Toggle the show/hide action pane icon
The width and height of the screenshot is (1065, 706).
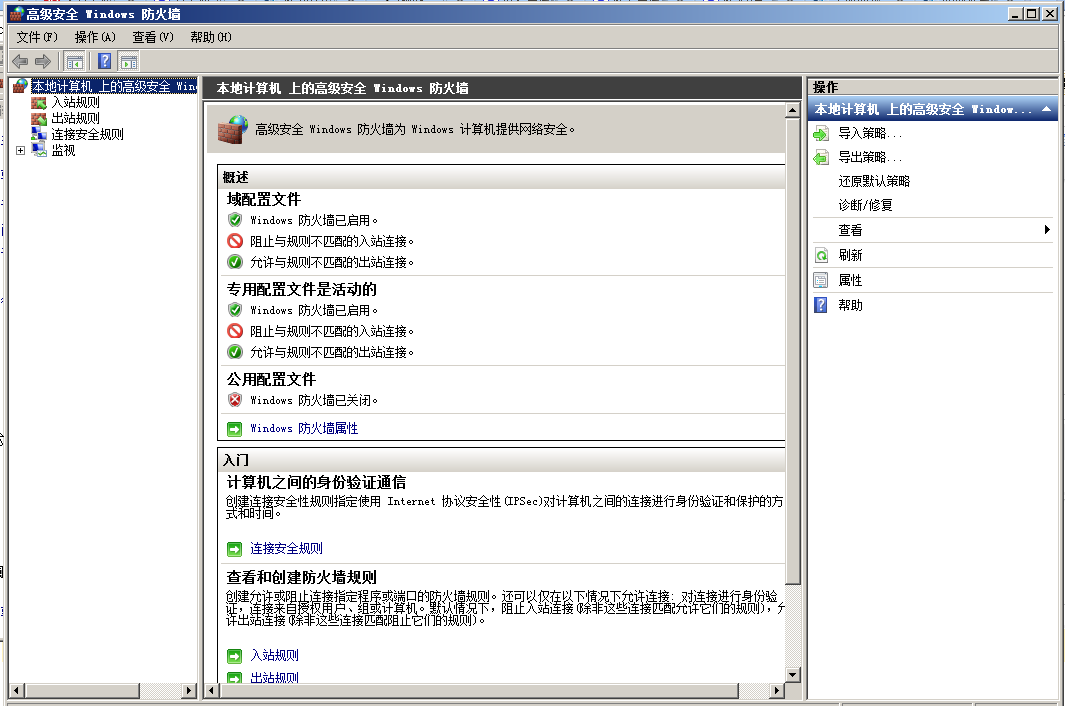click(x=129, y=62)
